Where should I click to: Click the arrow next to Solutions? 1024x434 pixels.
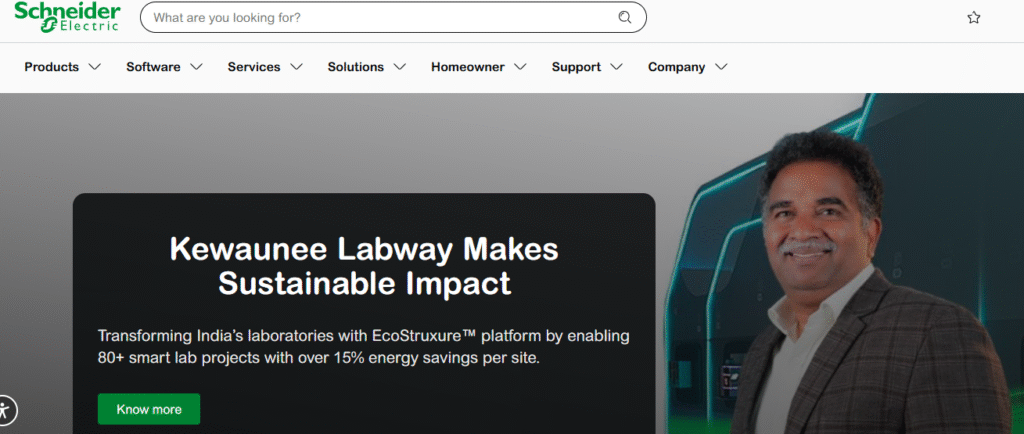click(400, 67)
